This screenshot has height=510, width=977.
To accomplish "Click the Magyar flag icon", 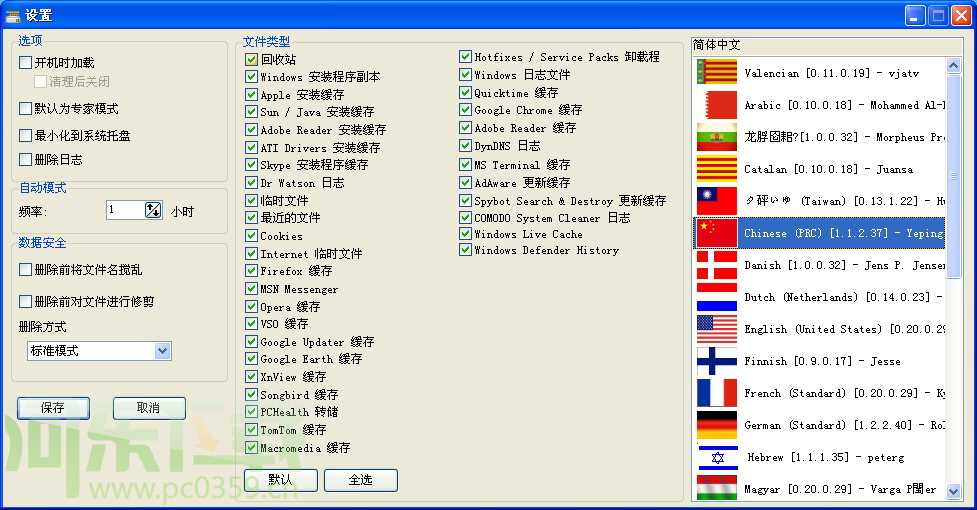I will (x=717, y=488).
